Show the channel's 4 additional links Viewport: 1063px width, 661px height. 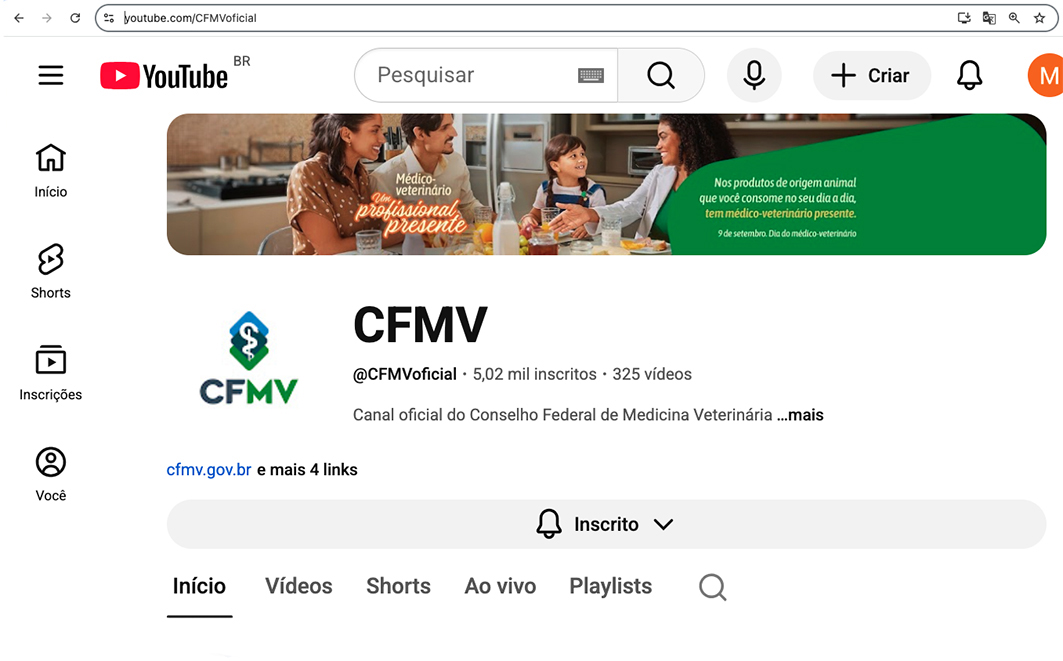point(307,470)
